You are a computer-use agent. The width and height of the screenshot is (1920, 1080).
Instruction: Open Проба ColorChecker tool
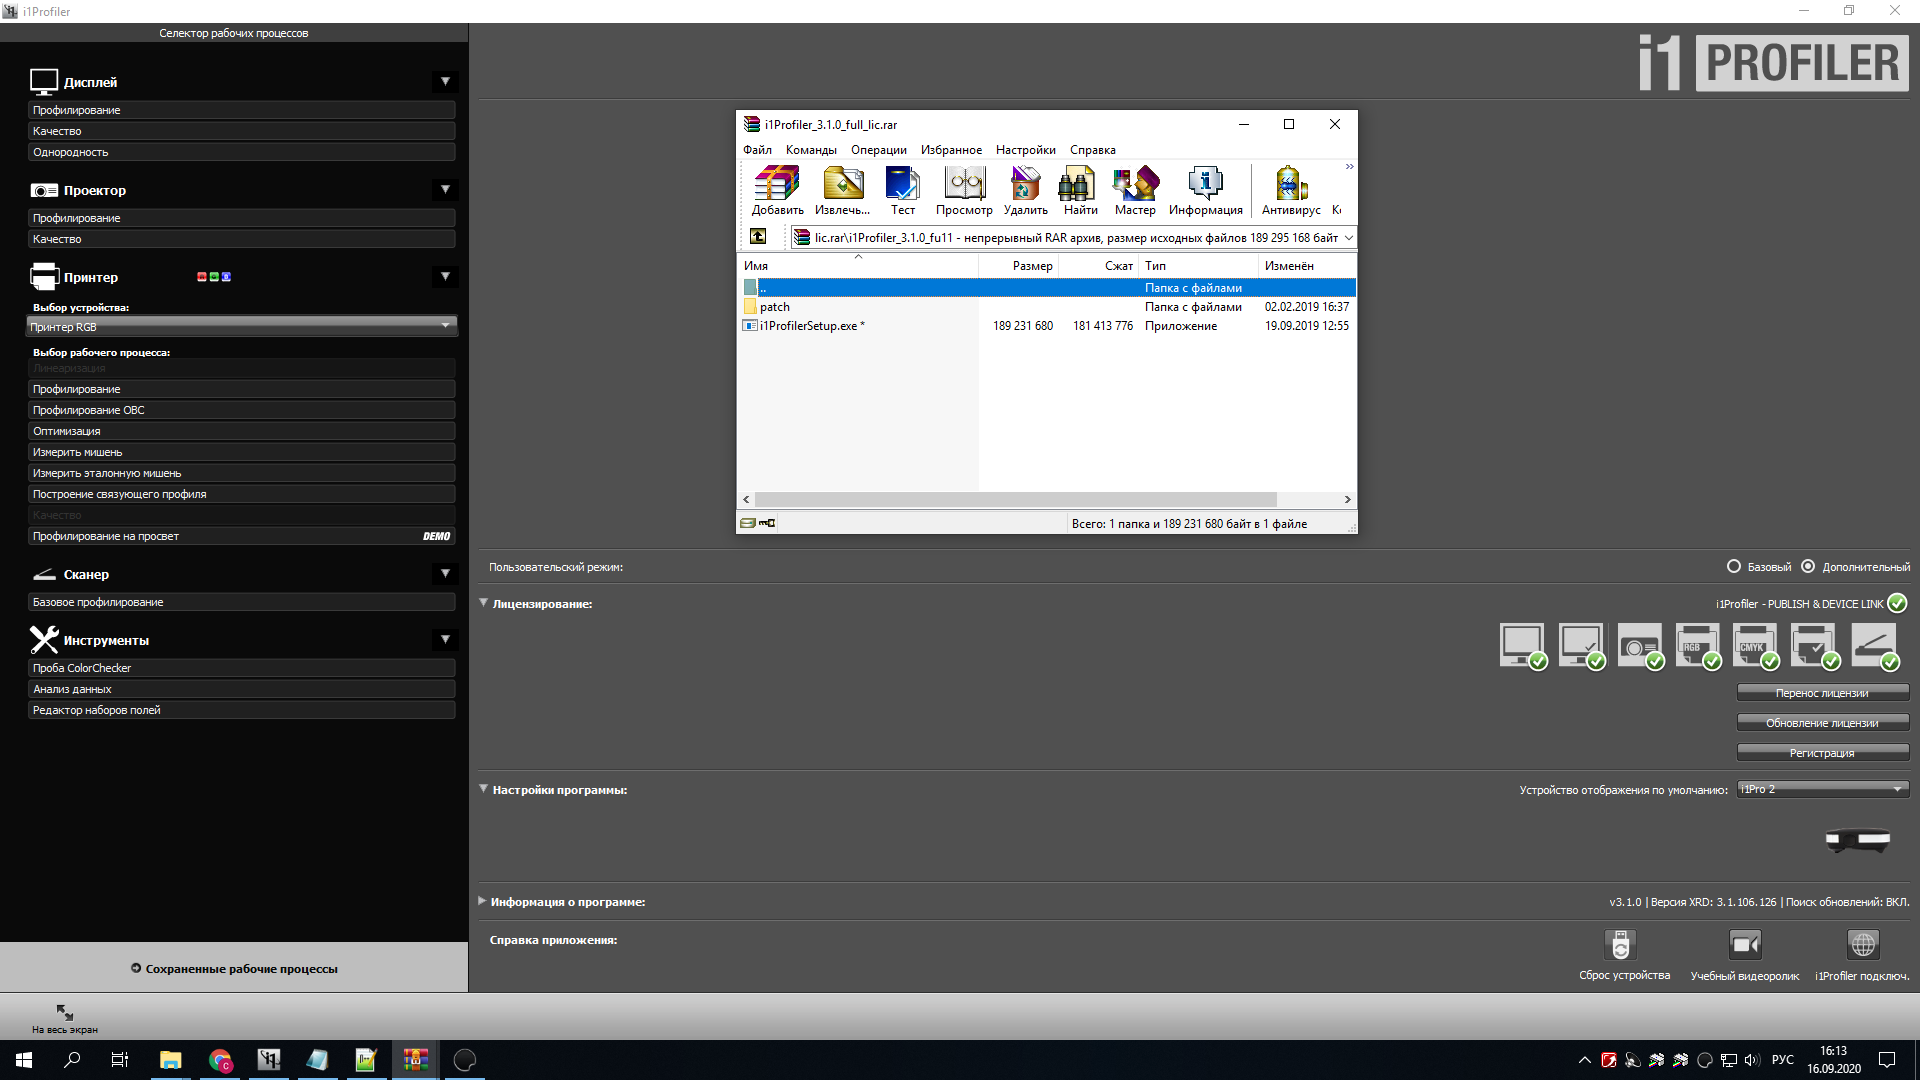[x=242, y=668]
